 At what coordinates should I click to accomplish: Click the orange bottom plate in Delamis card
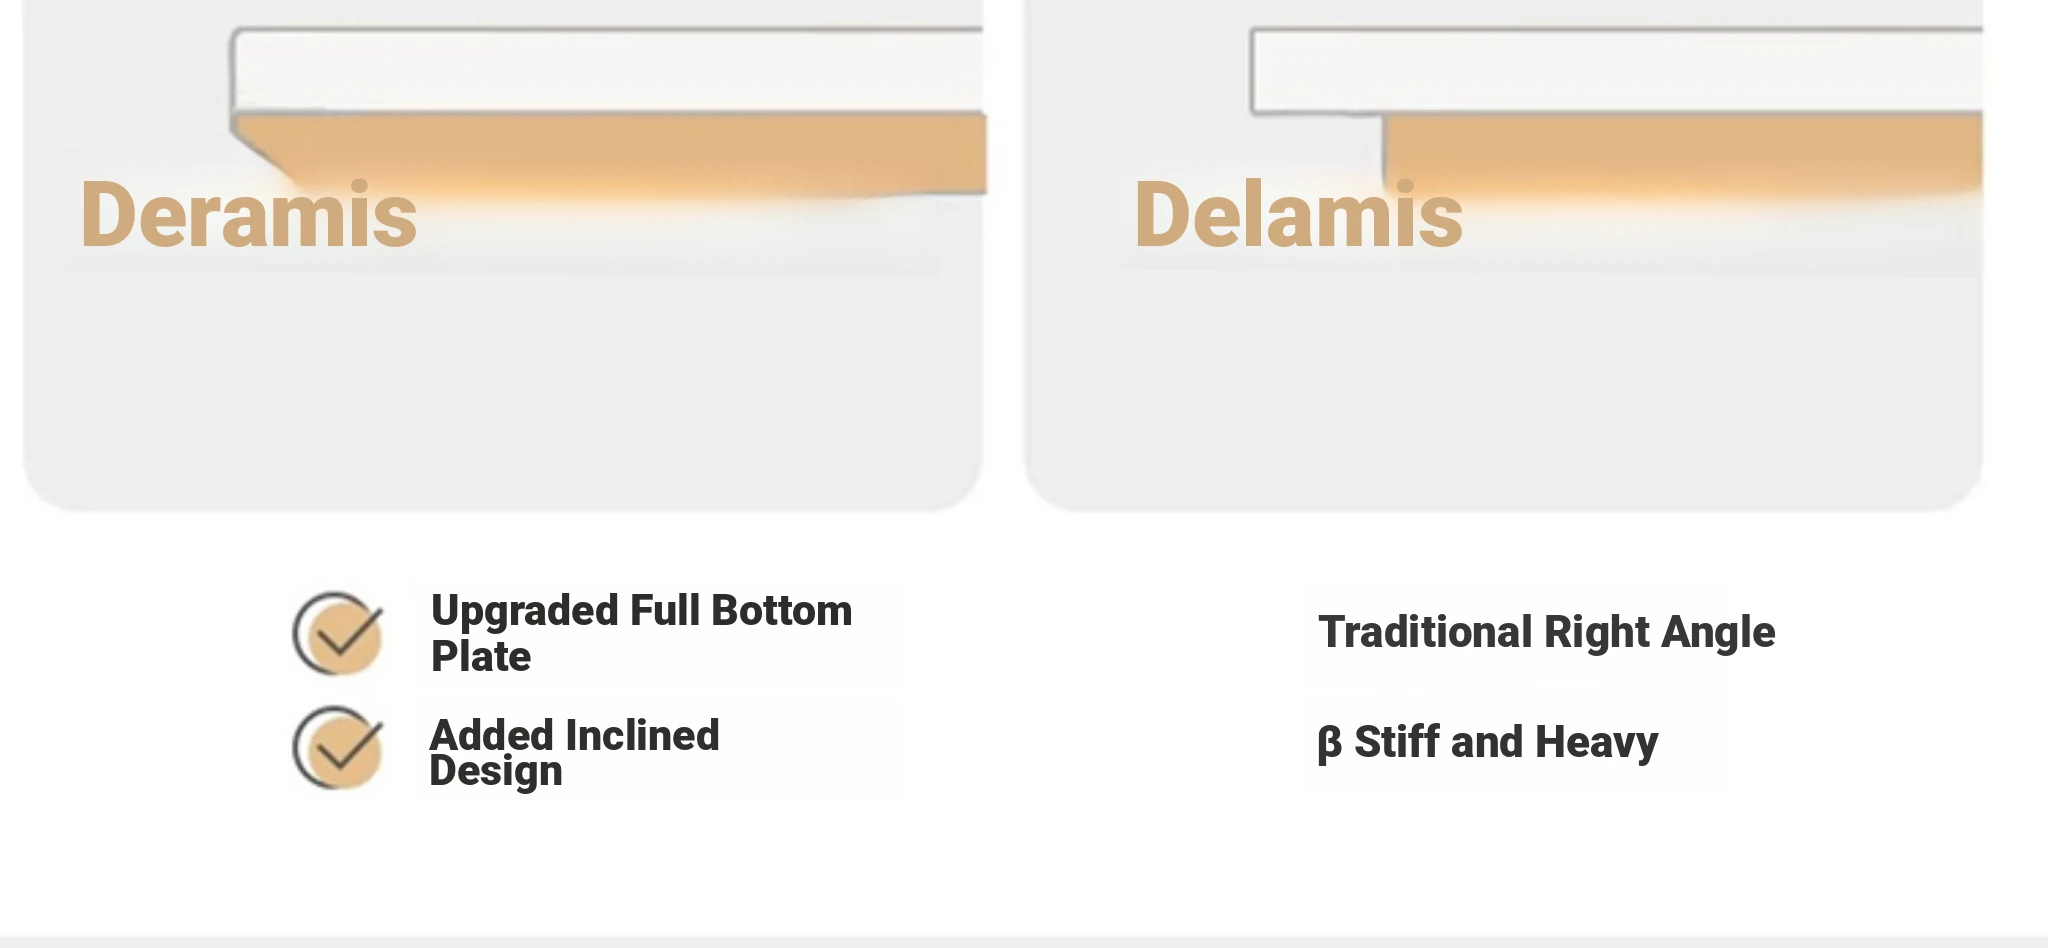click(1682, 153)
